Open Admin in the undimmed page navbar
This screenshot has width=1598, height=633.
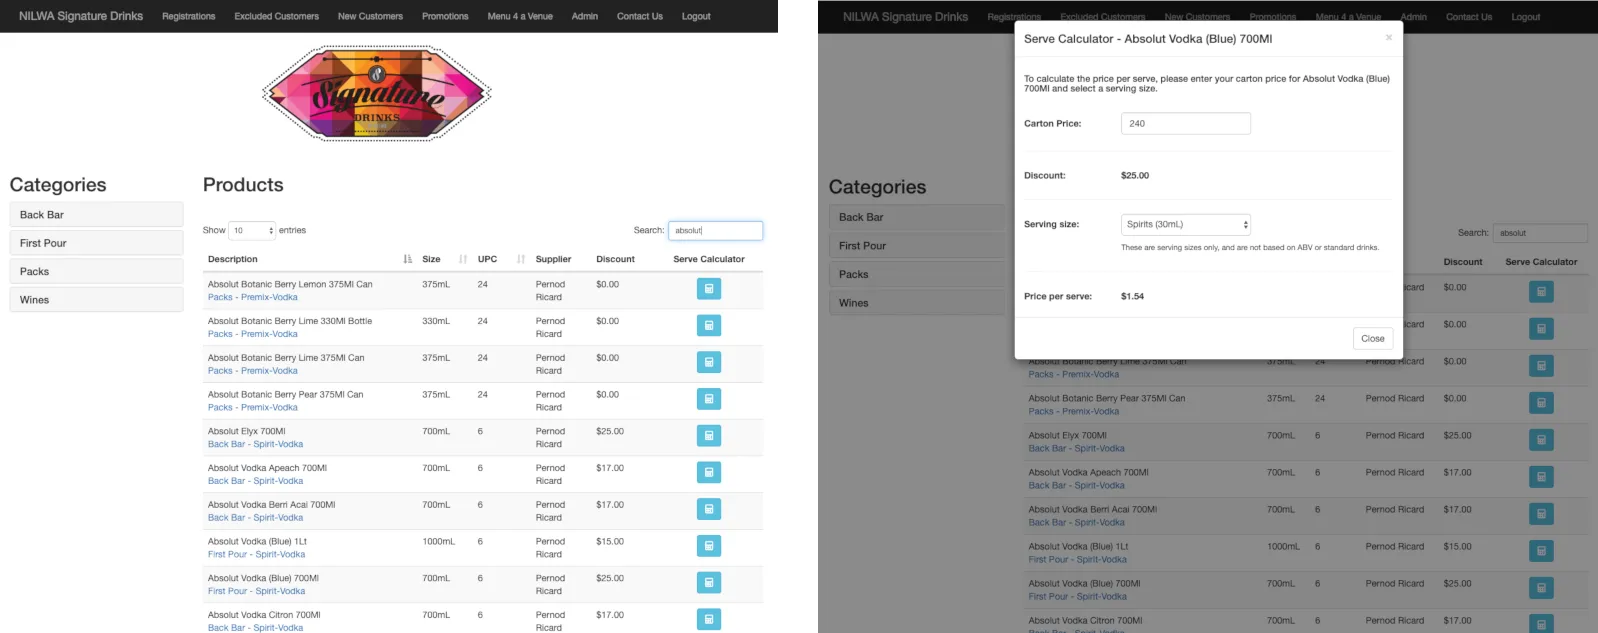(585, 16)
